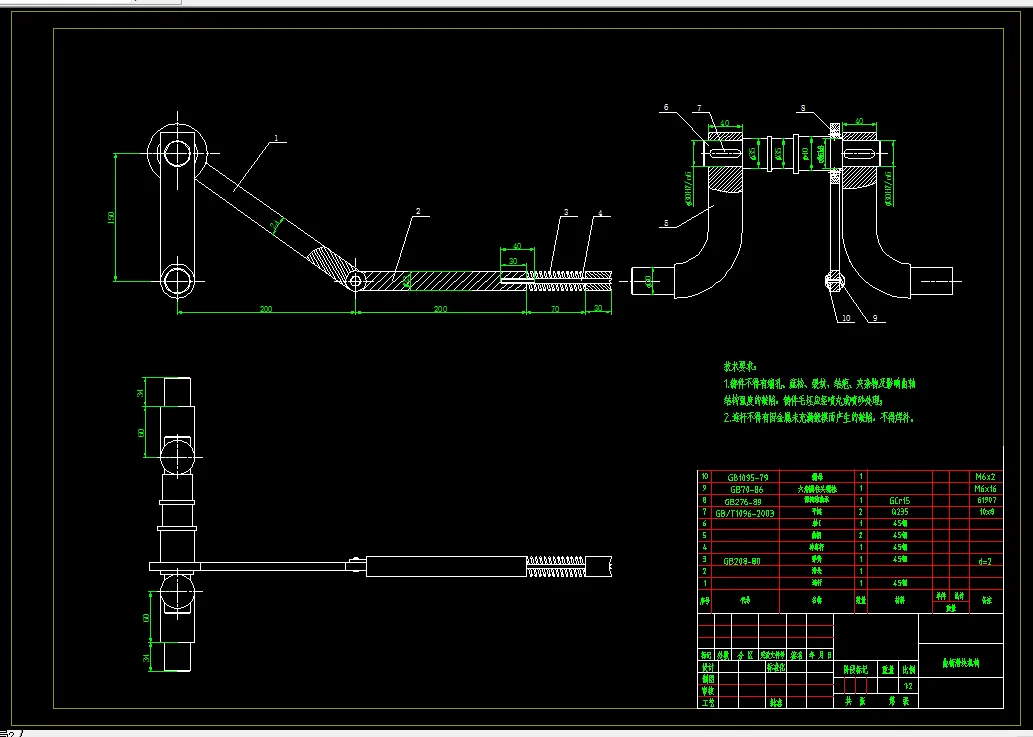The width and height of the screenshot is (1033, 737).
Task: Click balloon number 6 in the crankshaft view
Action: (666, 107)
